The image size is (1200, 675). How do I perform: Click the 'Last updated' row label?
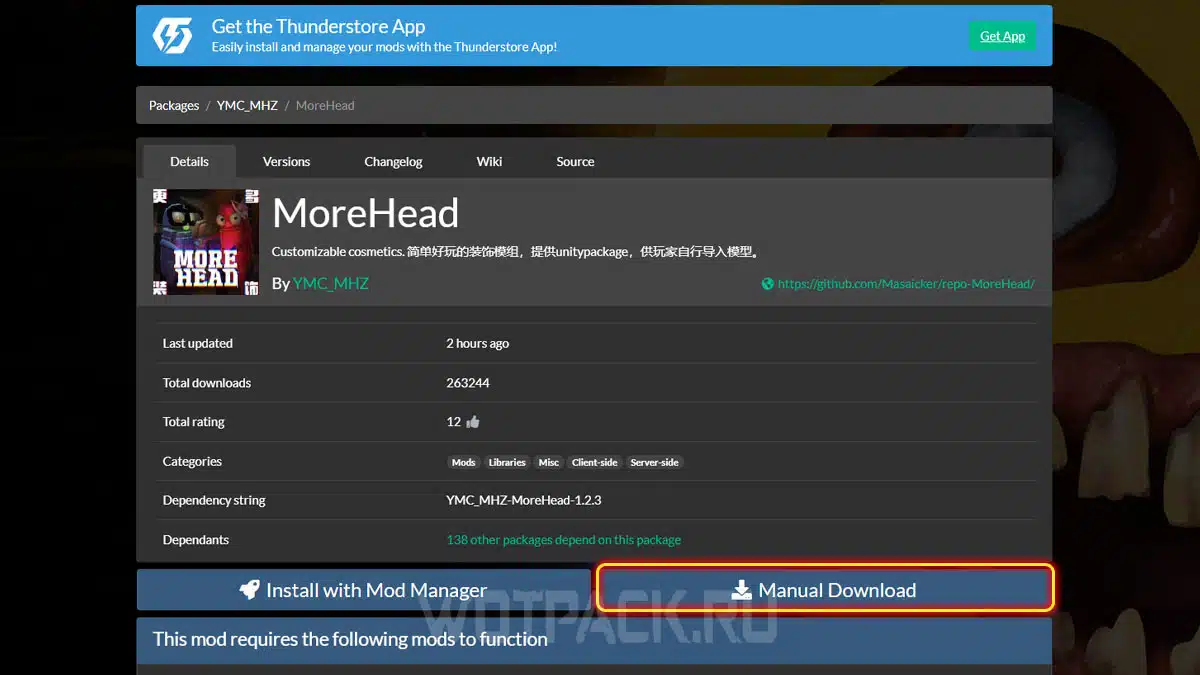coord(198,343)
